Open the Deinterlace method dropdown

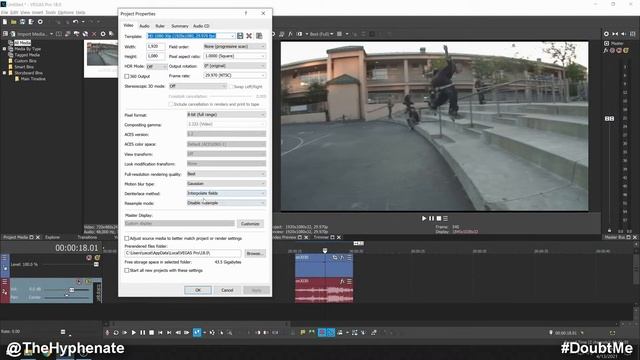[x=227, y=193]
